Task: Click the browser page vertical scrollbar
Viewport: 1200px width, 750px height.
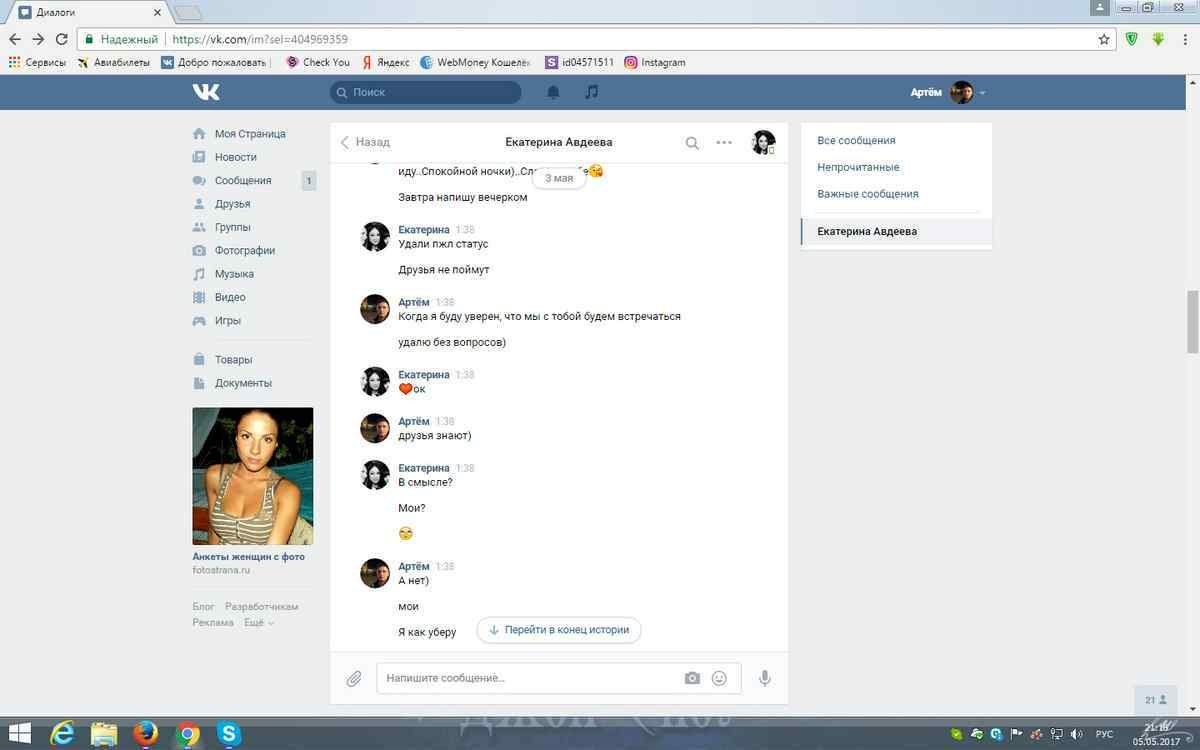Action: point(1192,322)
